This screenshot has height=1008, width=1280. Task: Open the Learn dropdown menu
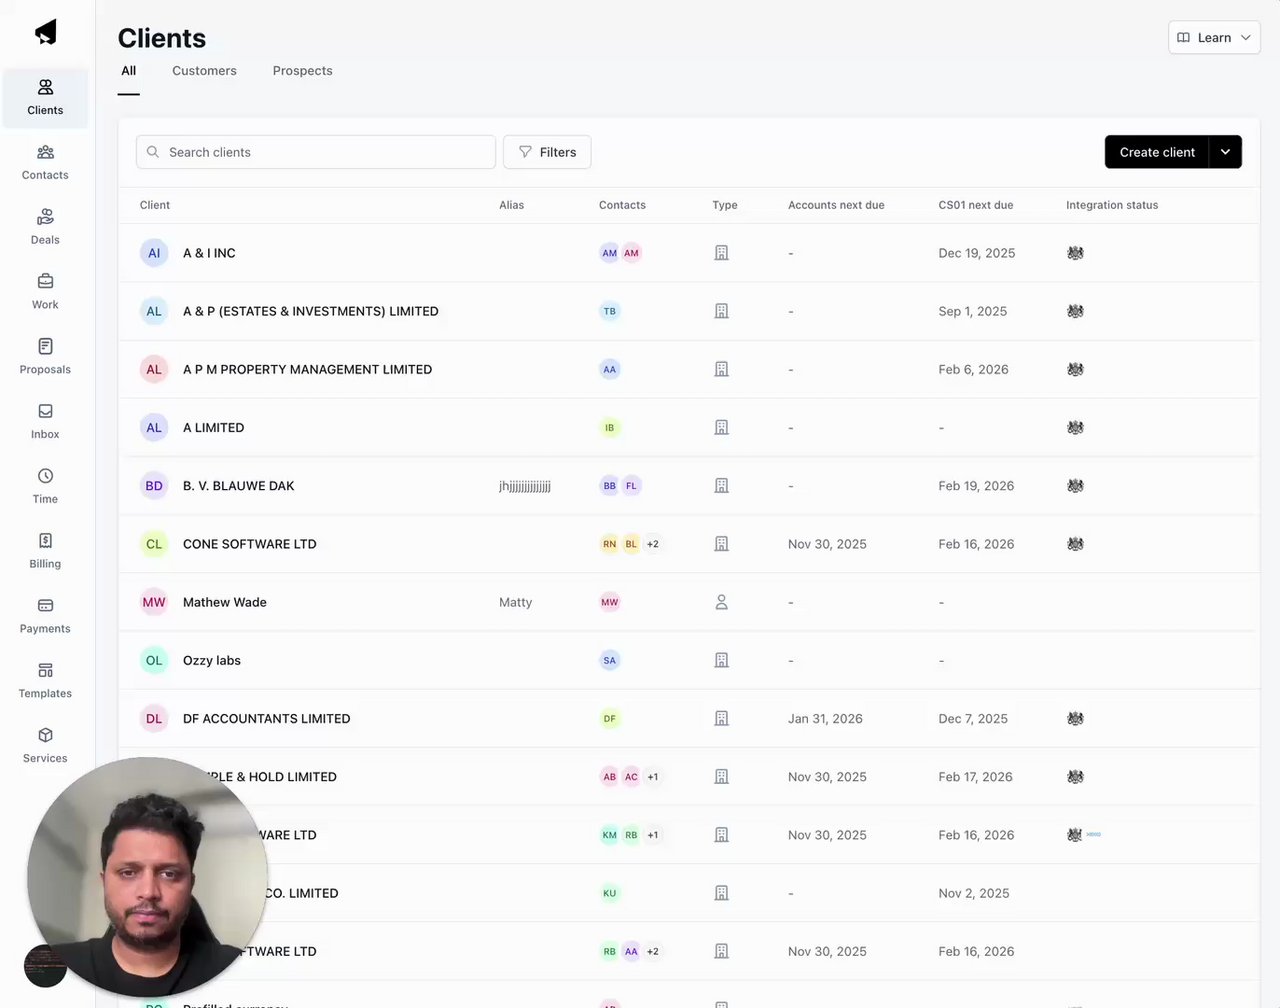(1214, 38)
